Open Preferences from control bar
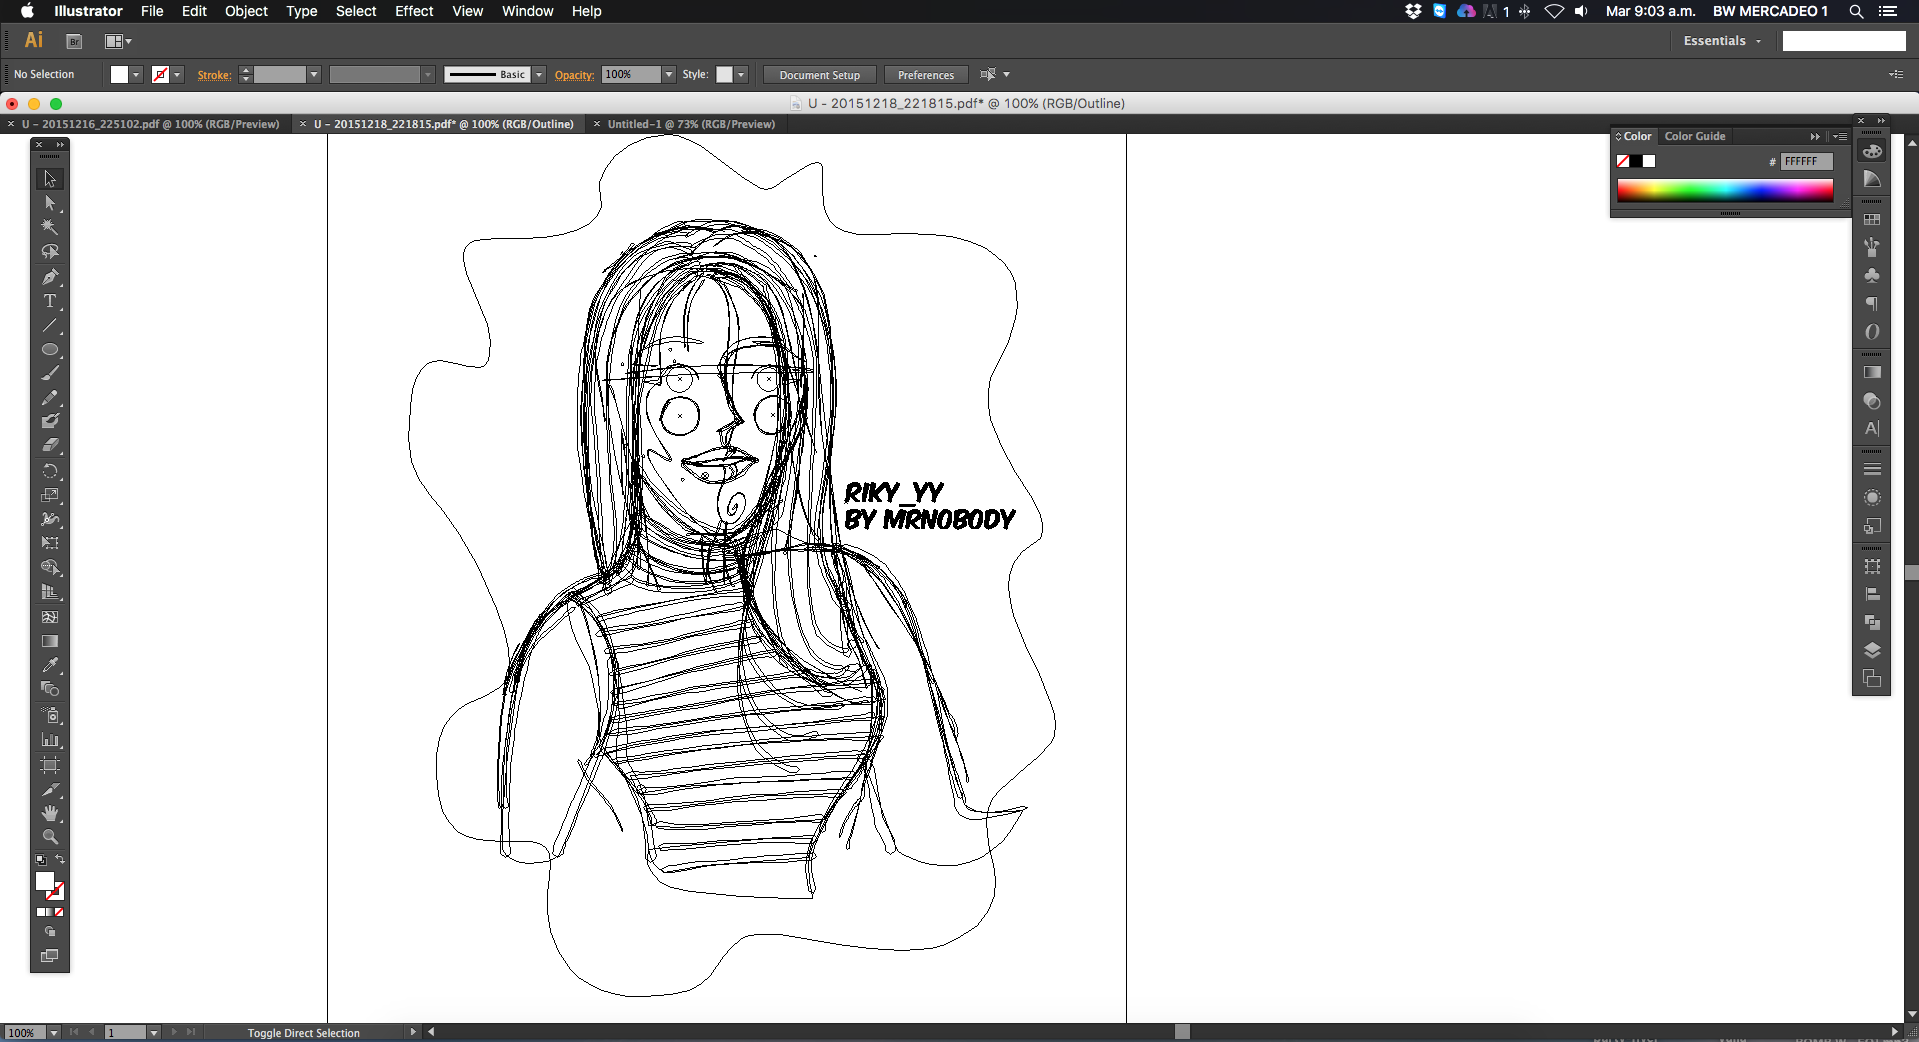 click(925, 75)
